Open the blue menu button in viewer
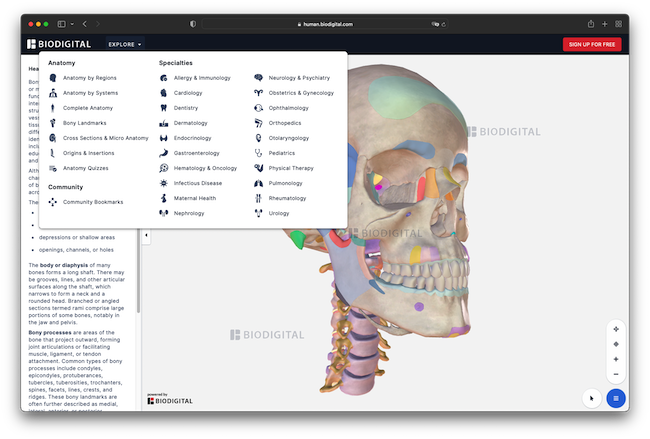The height and width of the screenshot is (439, 650). [x=616, y=398]
